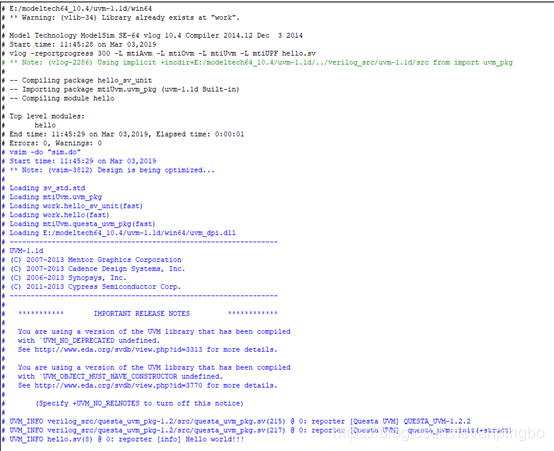Click the vlib-34 library already exists warning
554x451 pixels.
[x=124, y=17]
